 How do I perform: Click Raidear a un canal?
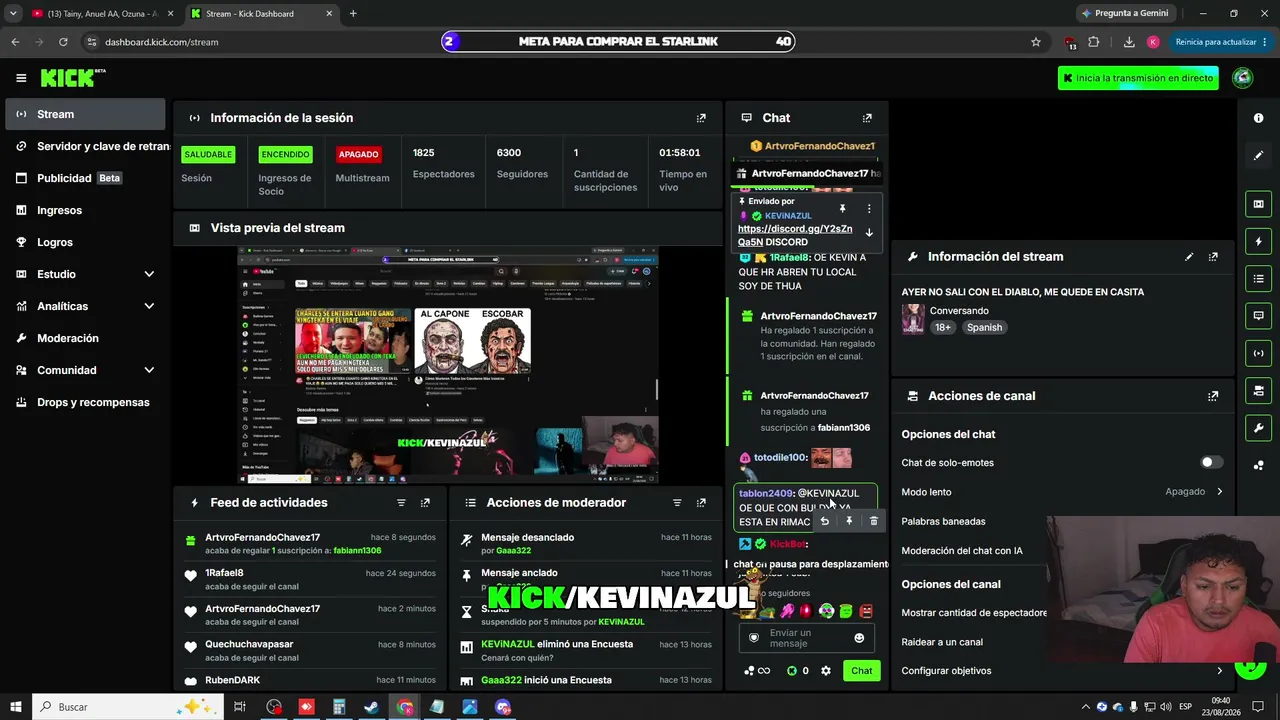click(x=942, y=642)
